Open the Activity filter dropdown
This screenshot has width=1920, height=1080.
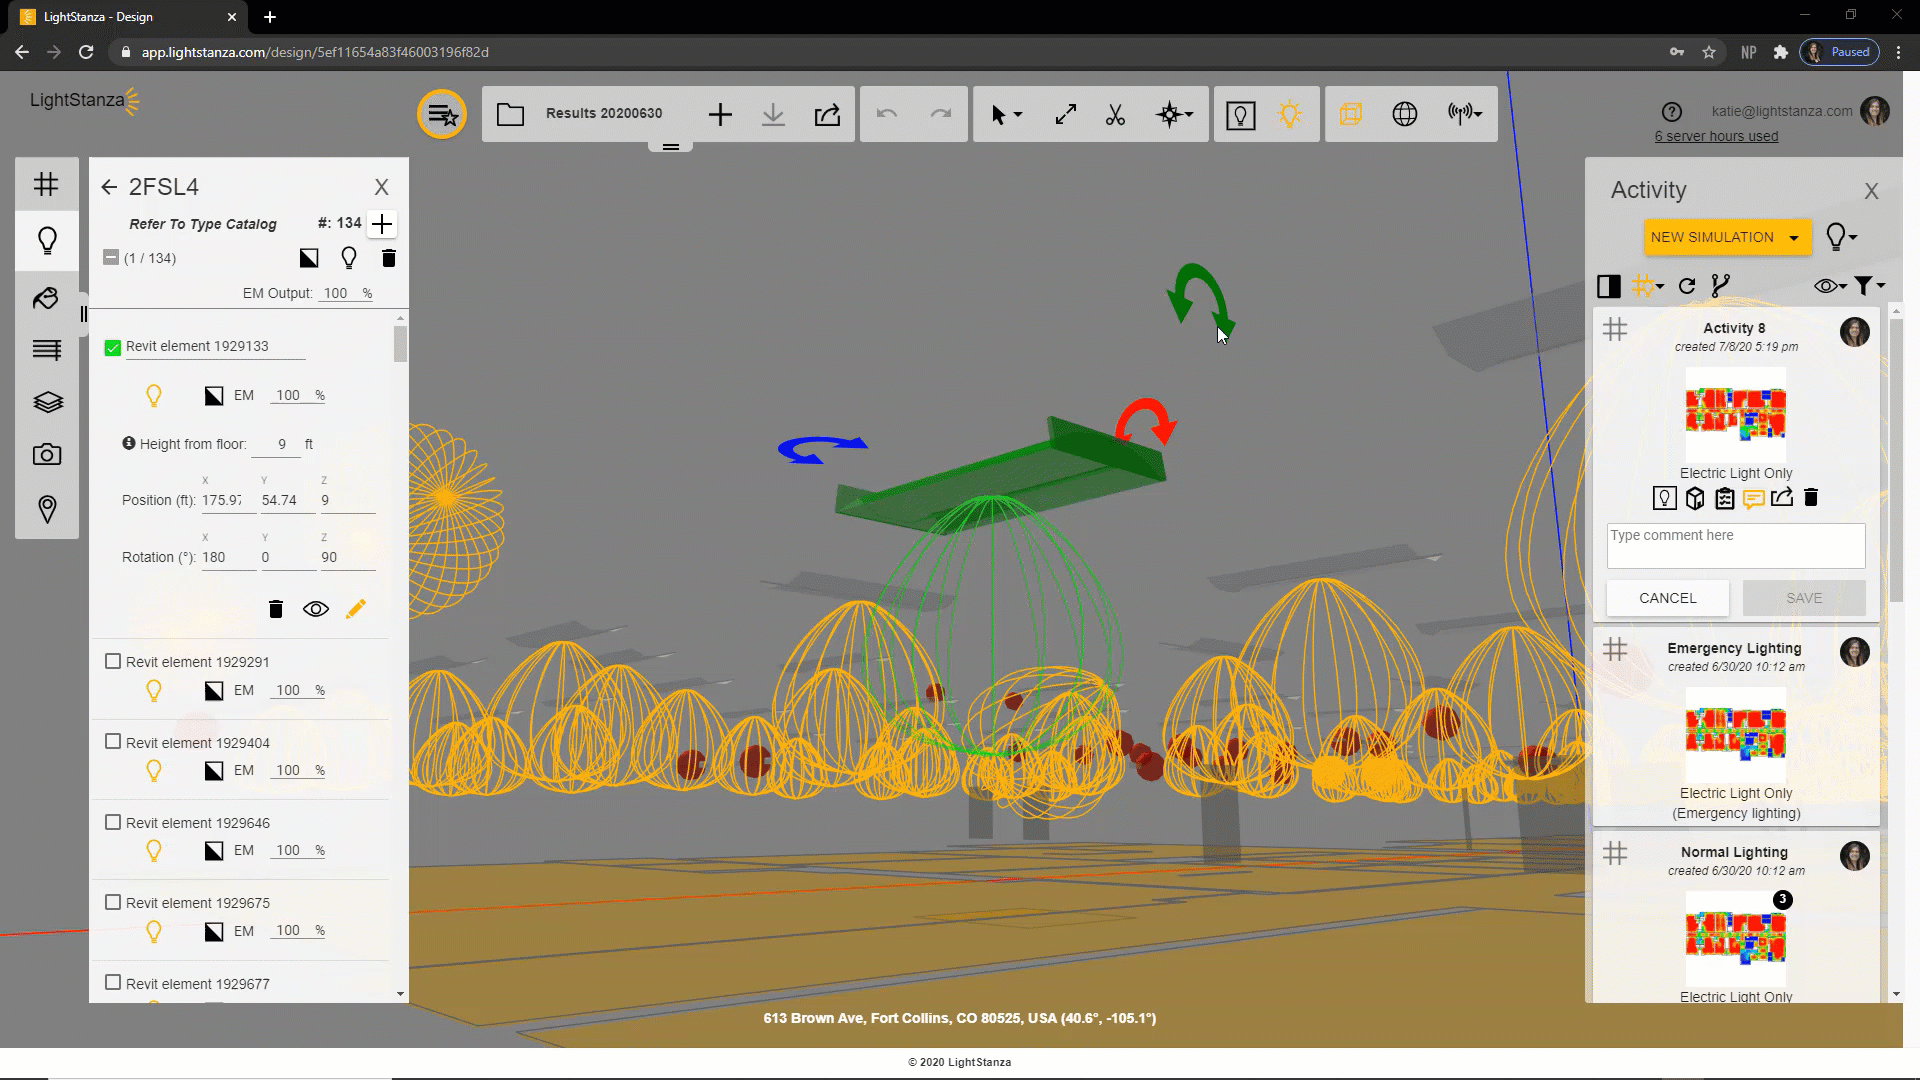click(1869, 286)
